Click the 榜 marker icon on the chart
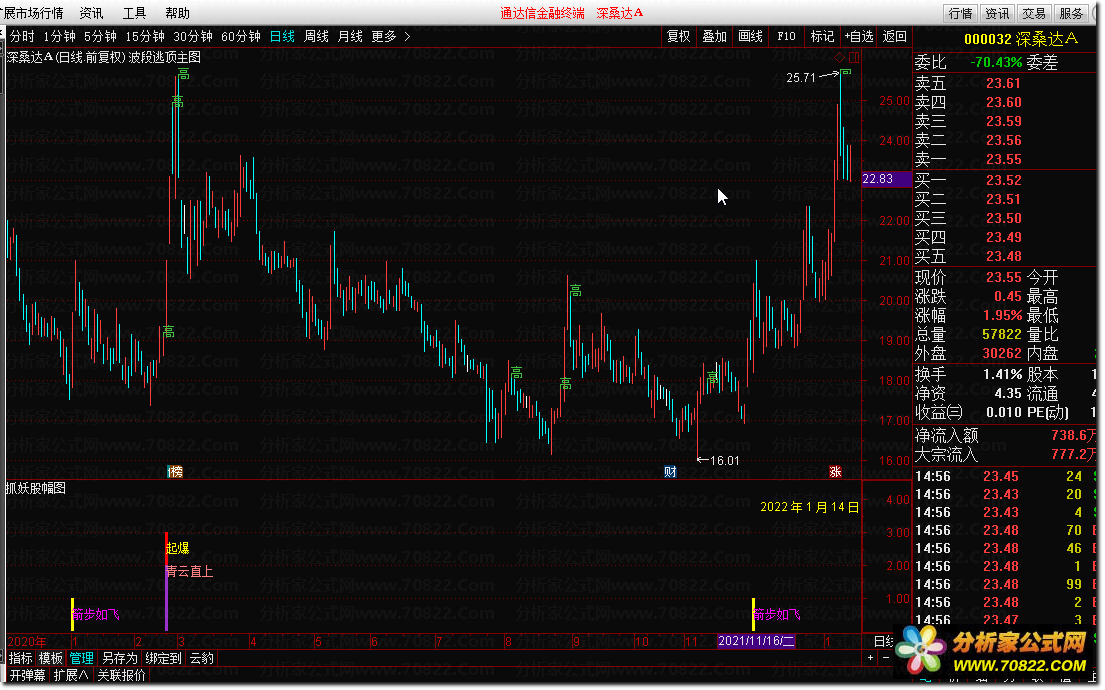1105x690 pixels. tap(175, 472)
